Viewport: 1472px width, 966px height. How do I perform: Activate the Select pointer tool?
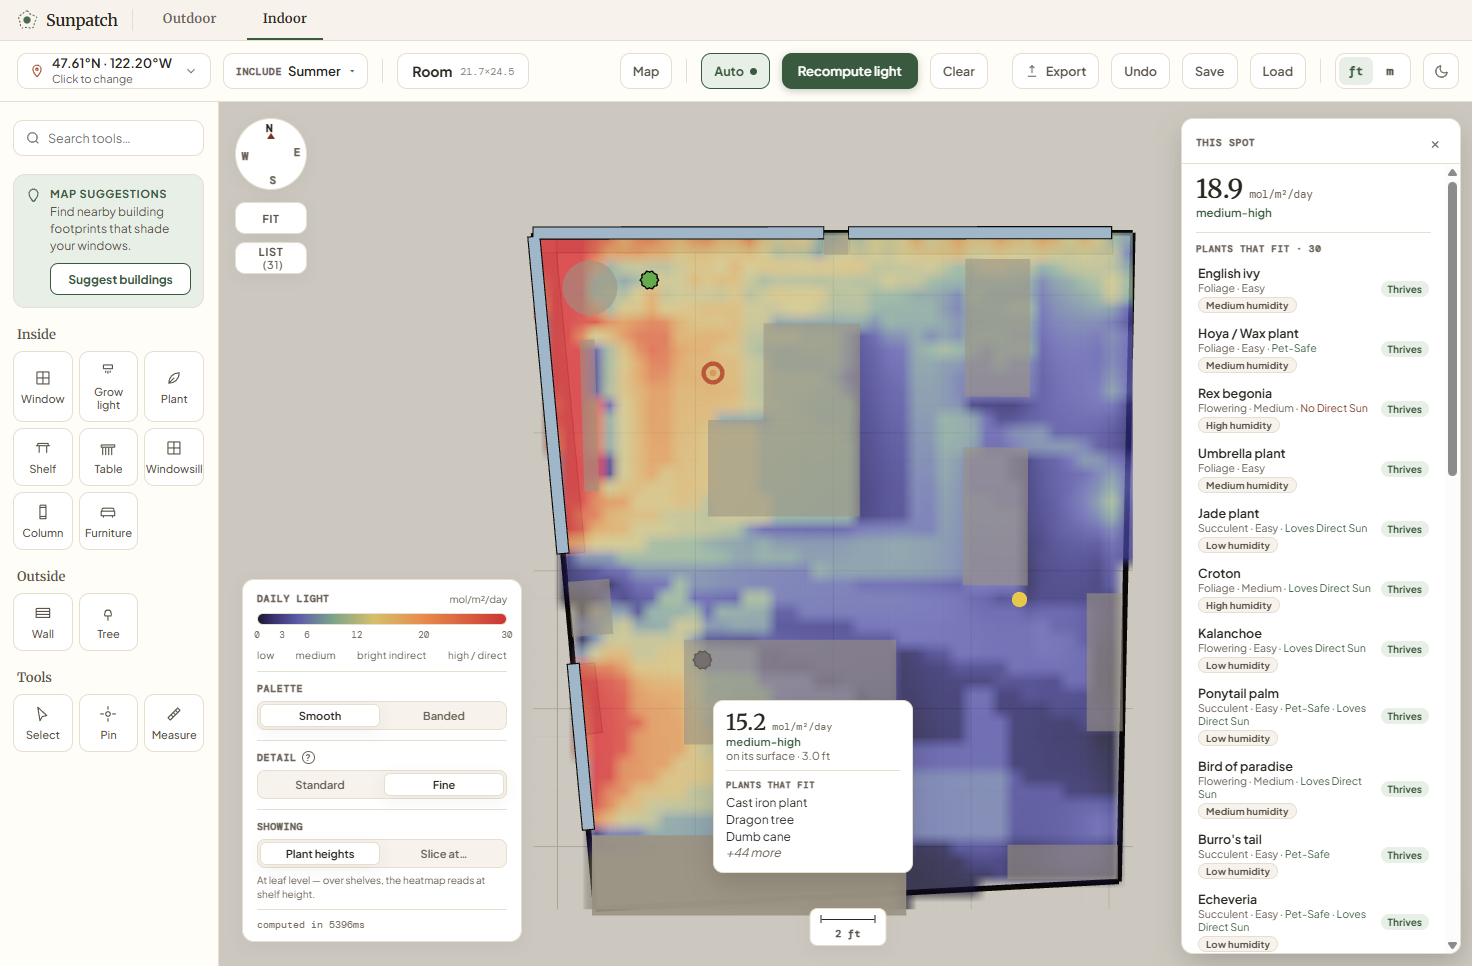click(x=43, y=723)
